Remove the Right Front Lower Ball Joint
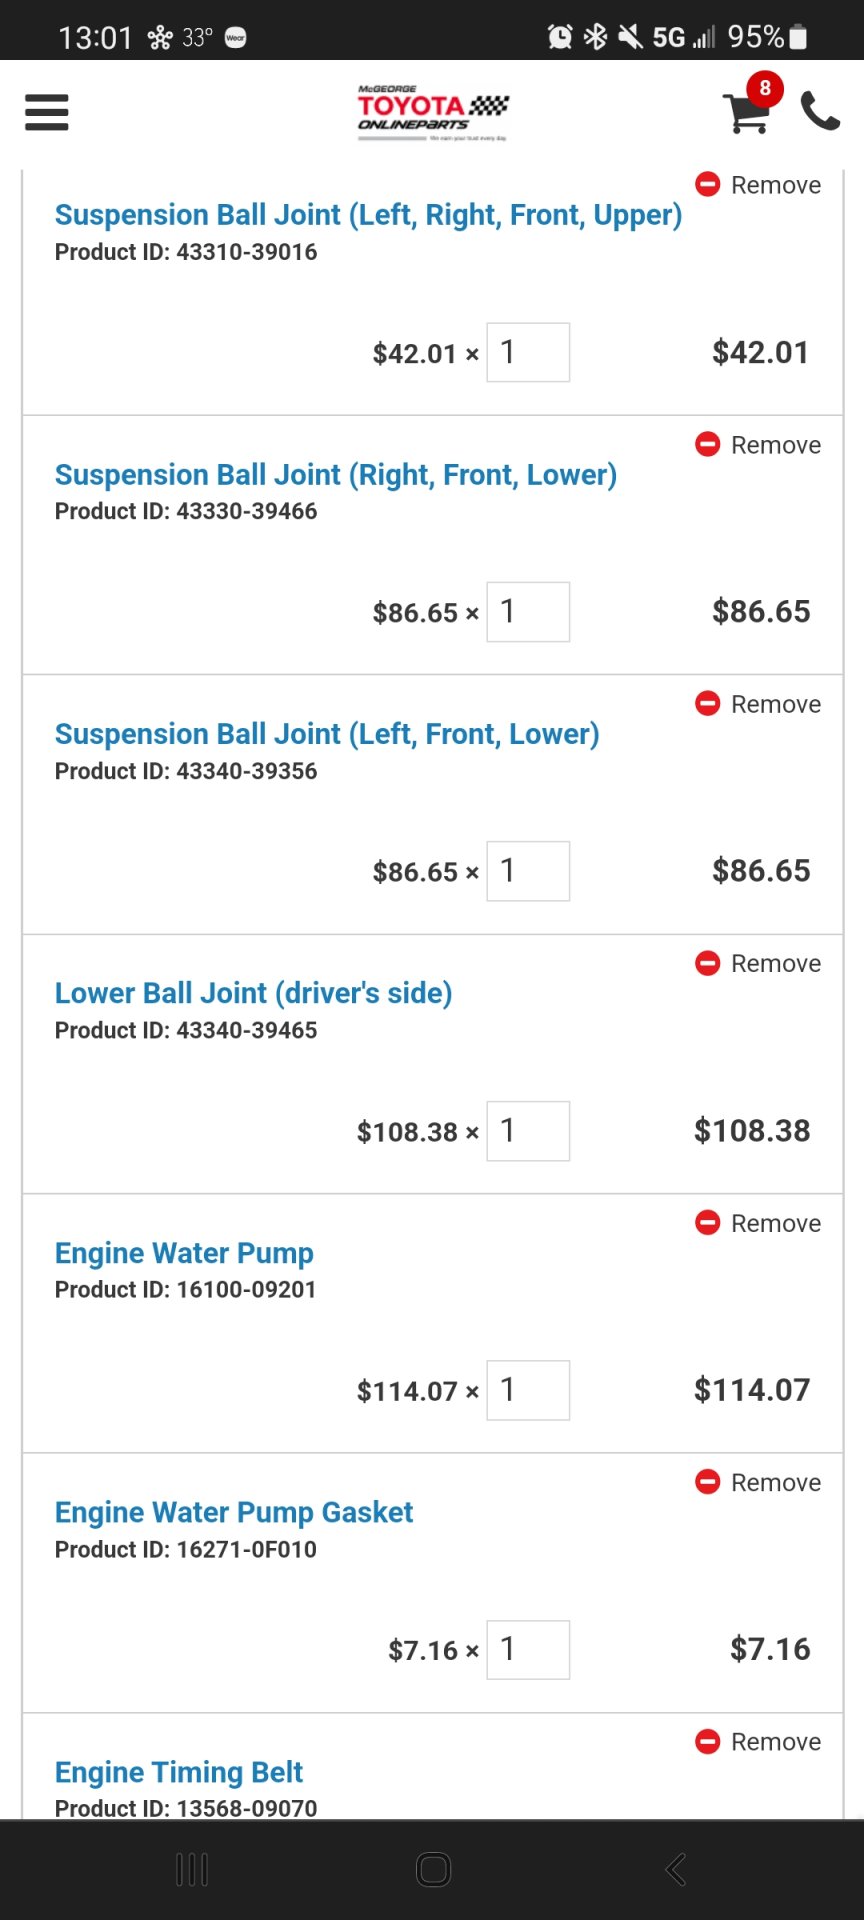Viewport: 864px width, 1920px height. [758, 445]
